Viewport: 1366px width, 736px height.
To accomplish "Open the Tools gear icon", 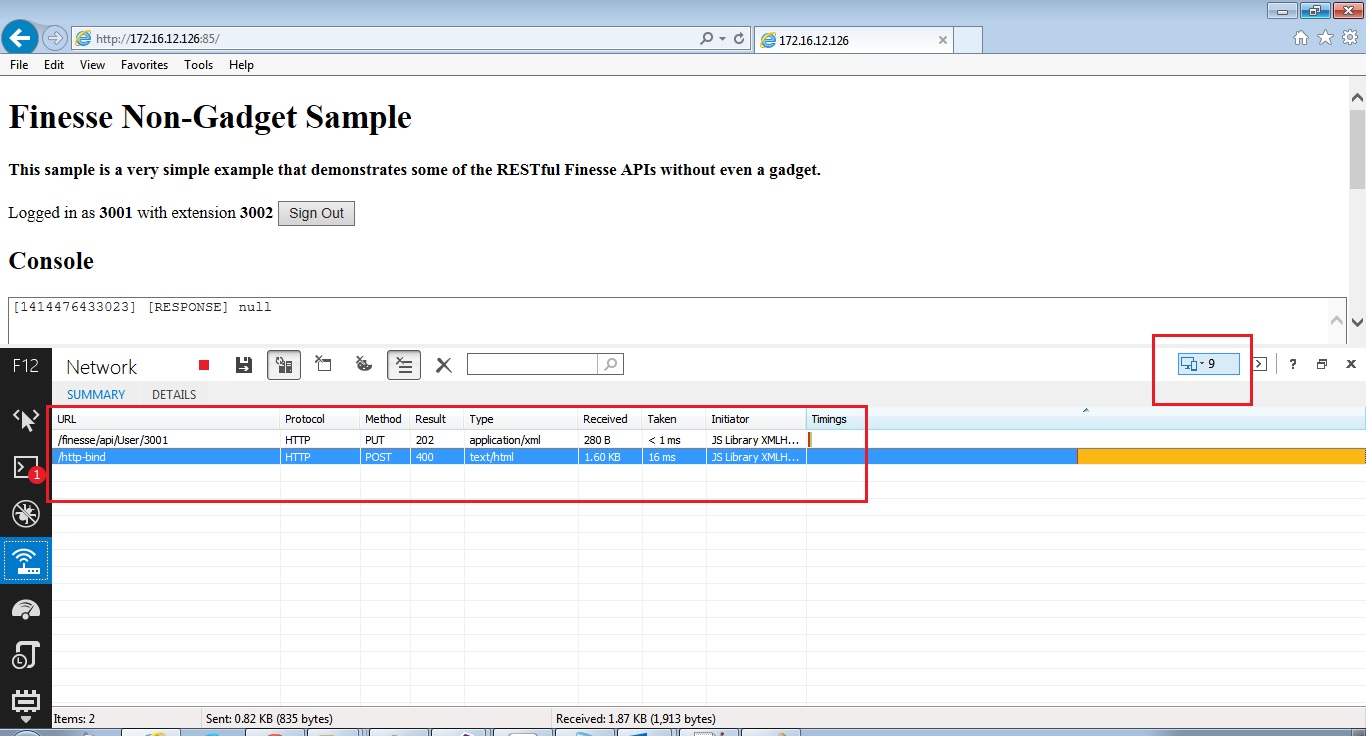I will [x=1350, y=38].
